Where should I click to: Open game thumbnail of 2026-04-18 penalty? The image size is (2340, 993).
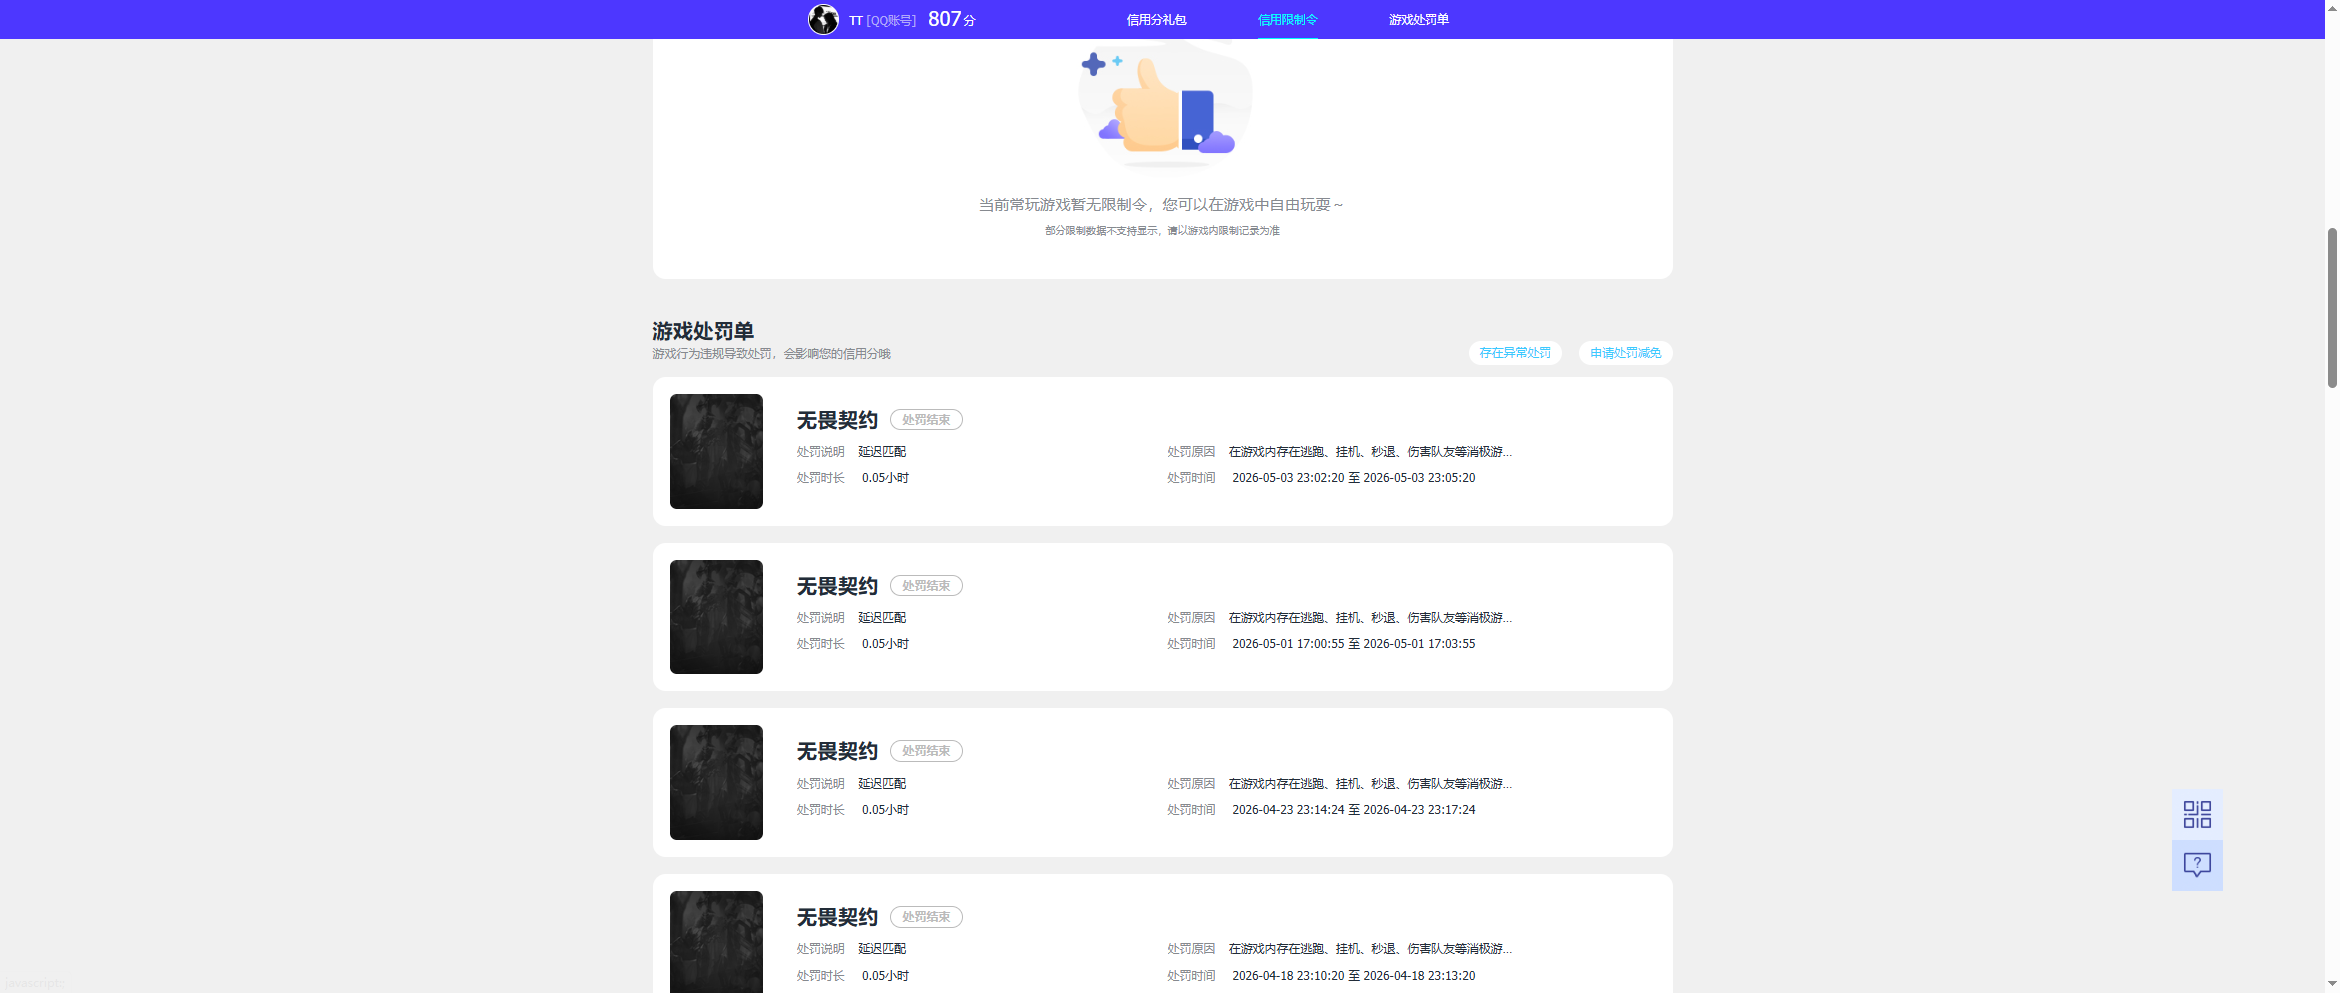(716, 942)
